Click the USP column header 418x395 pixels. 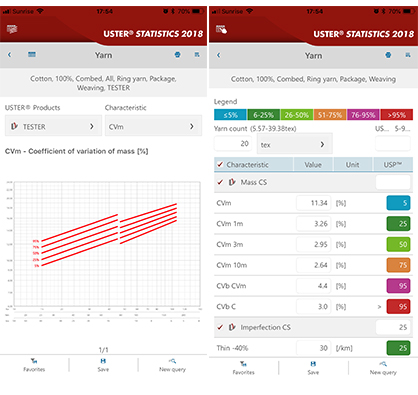(x=393, y=165)
